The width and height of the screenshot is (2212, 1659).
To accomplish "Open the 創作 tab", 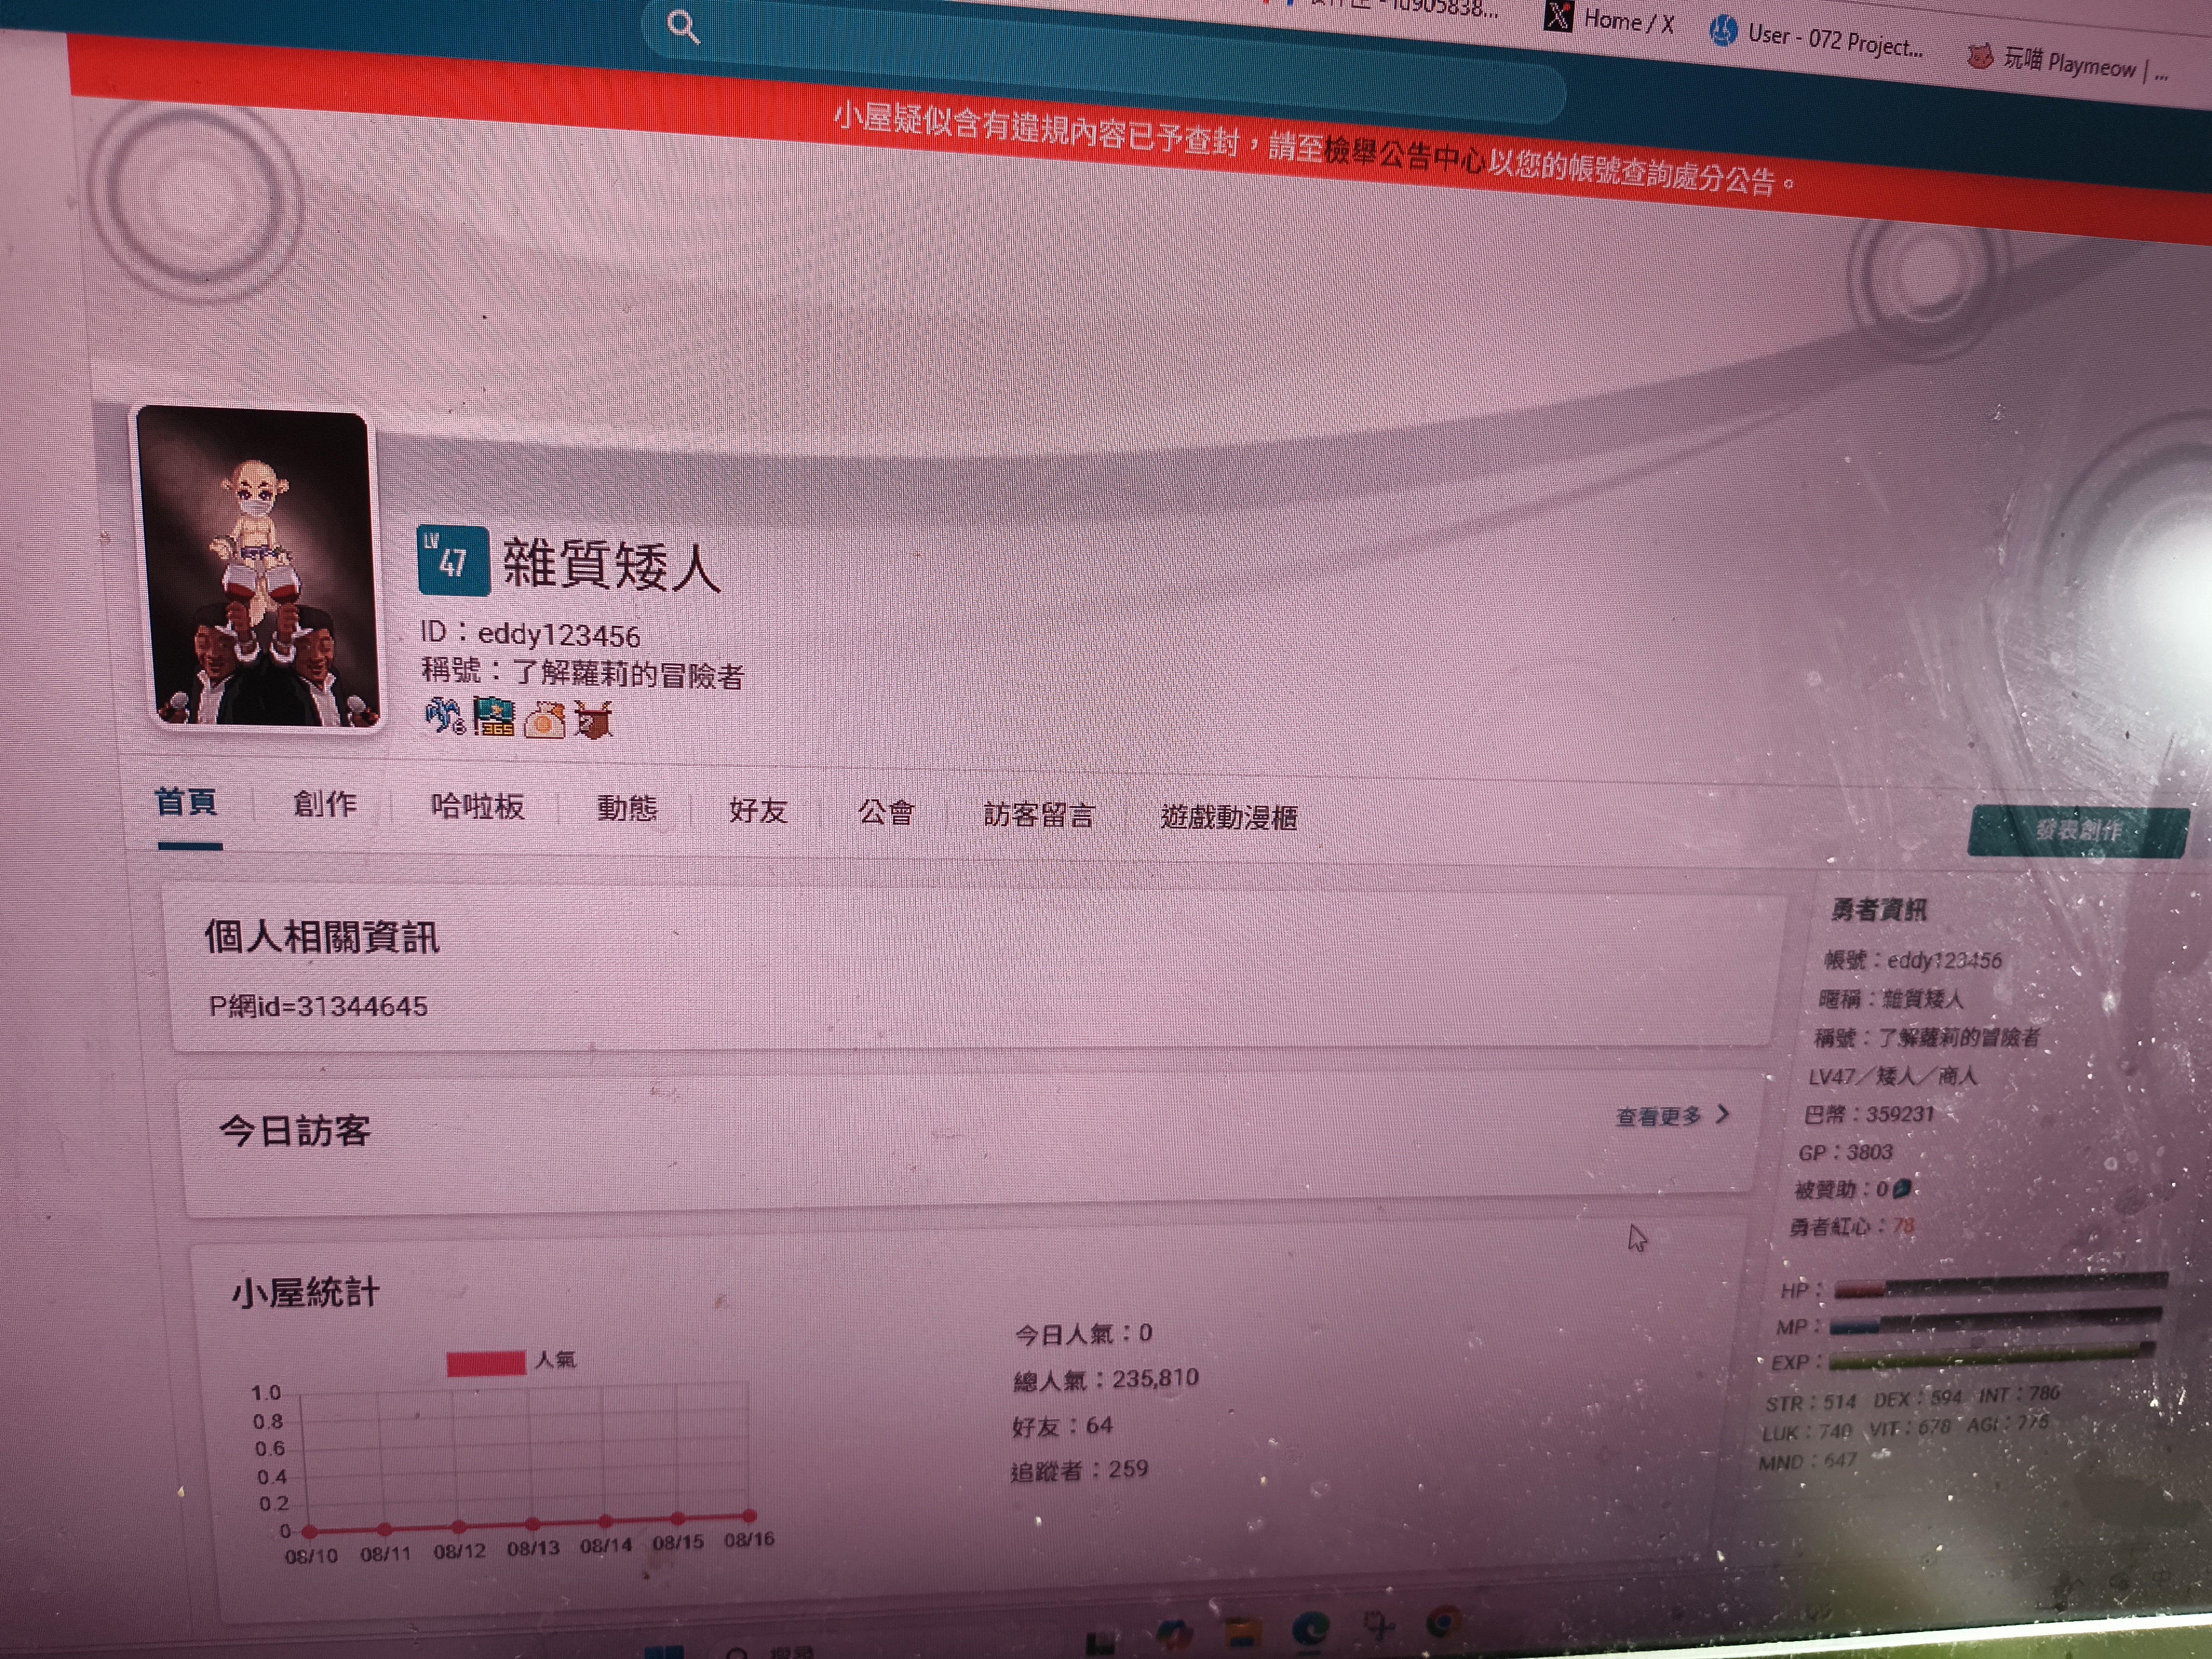I will click(x=325, y=804).
